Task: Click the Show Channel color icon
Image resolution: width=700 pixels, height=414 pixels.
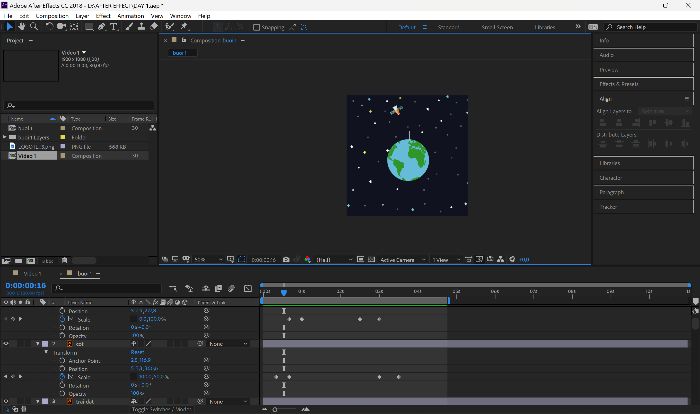Action: point(308,259)
